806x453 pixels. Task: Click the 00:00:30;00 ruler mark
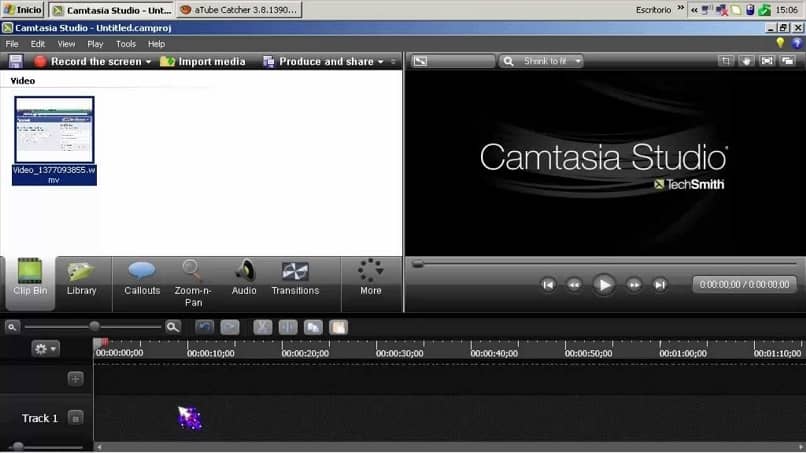(x=399, y=353)
